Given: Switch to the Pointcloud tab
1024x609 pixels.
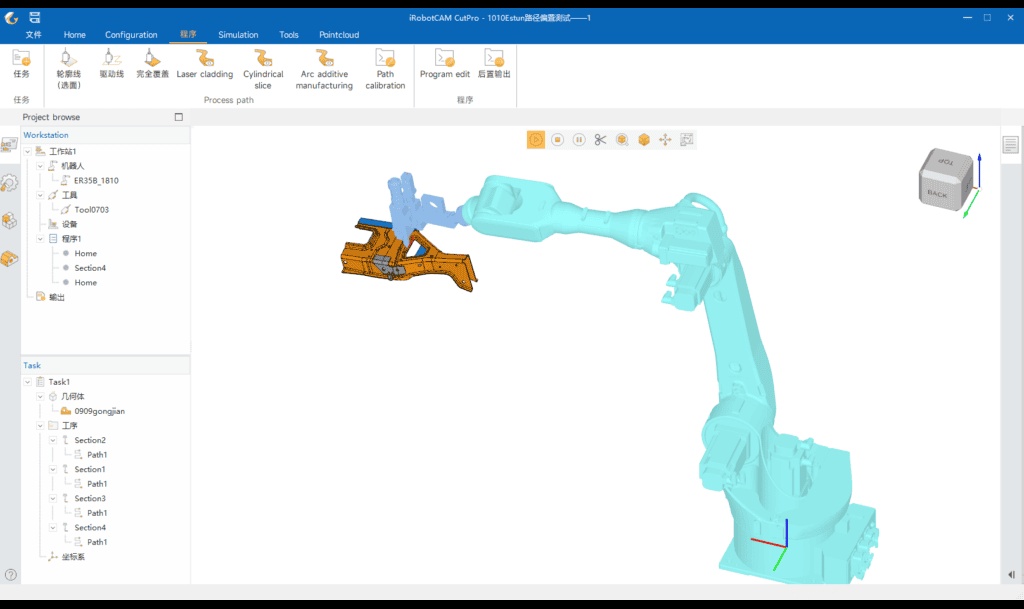Looking at the screenshot, I should pos(339,35).
